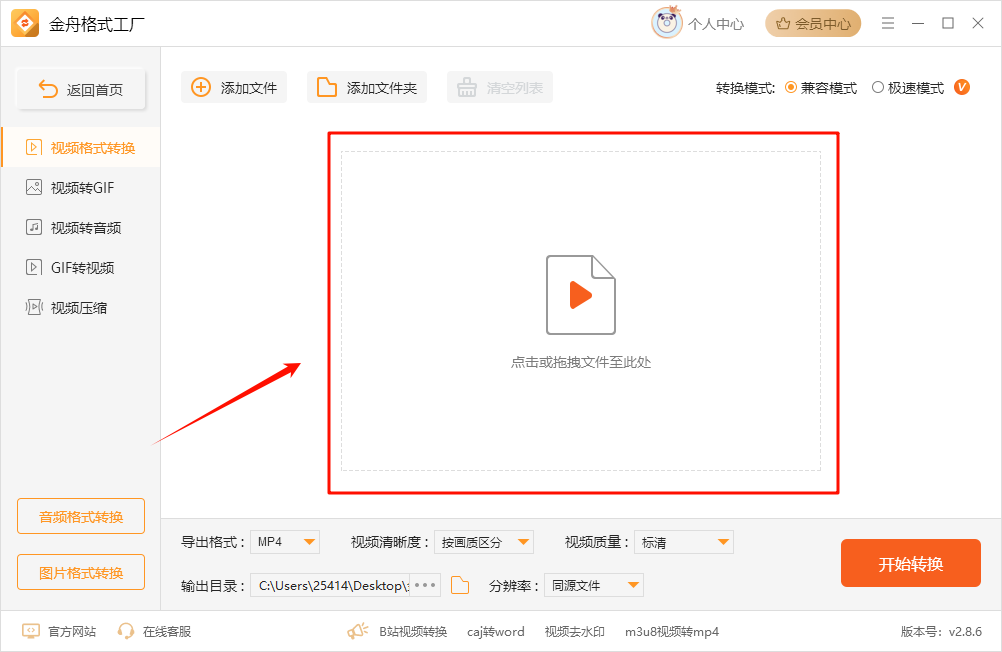
Task: Open 图片格式转换 module button
Action: tap(81, 572)
